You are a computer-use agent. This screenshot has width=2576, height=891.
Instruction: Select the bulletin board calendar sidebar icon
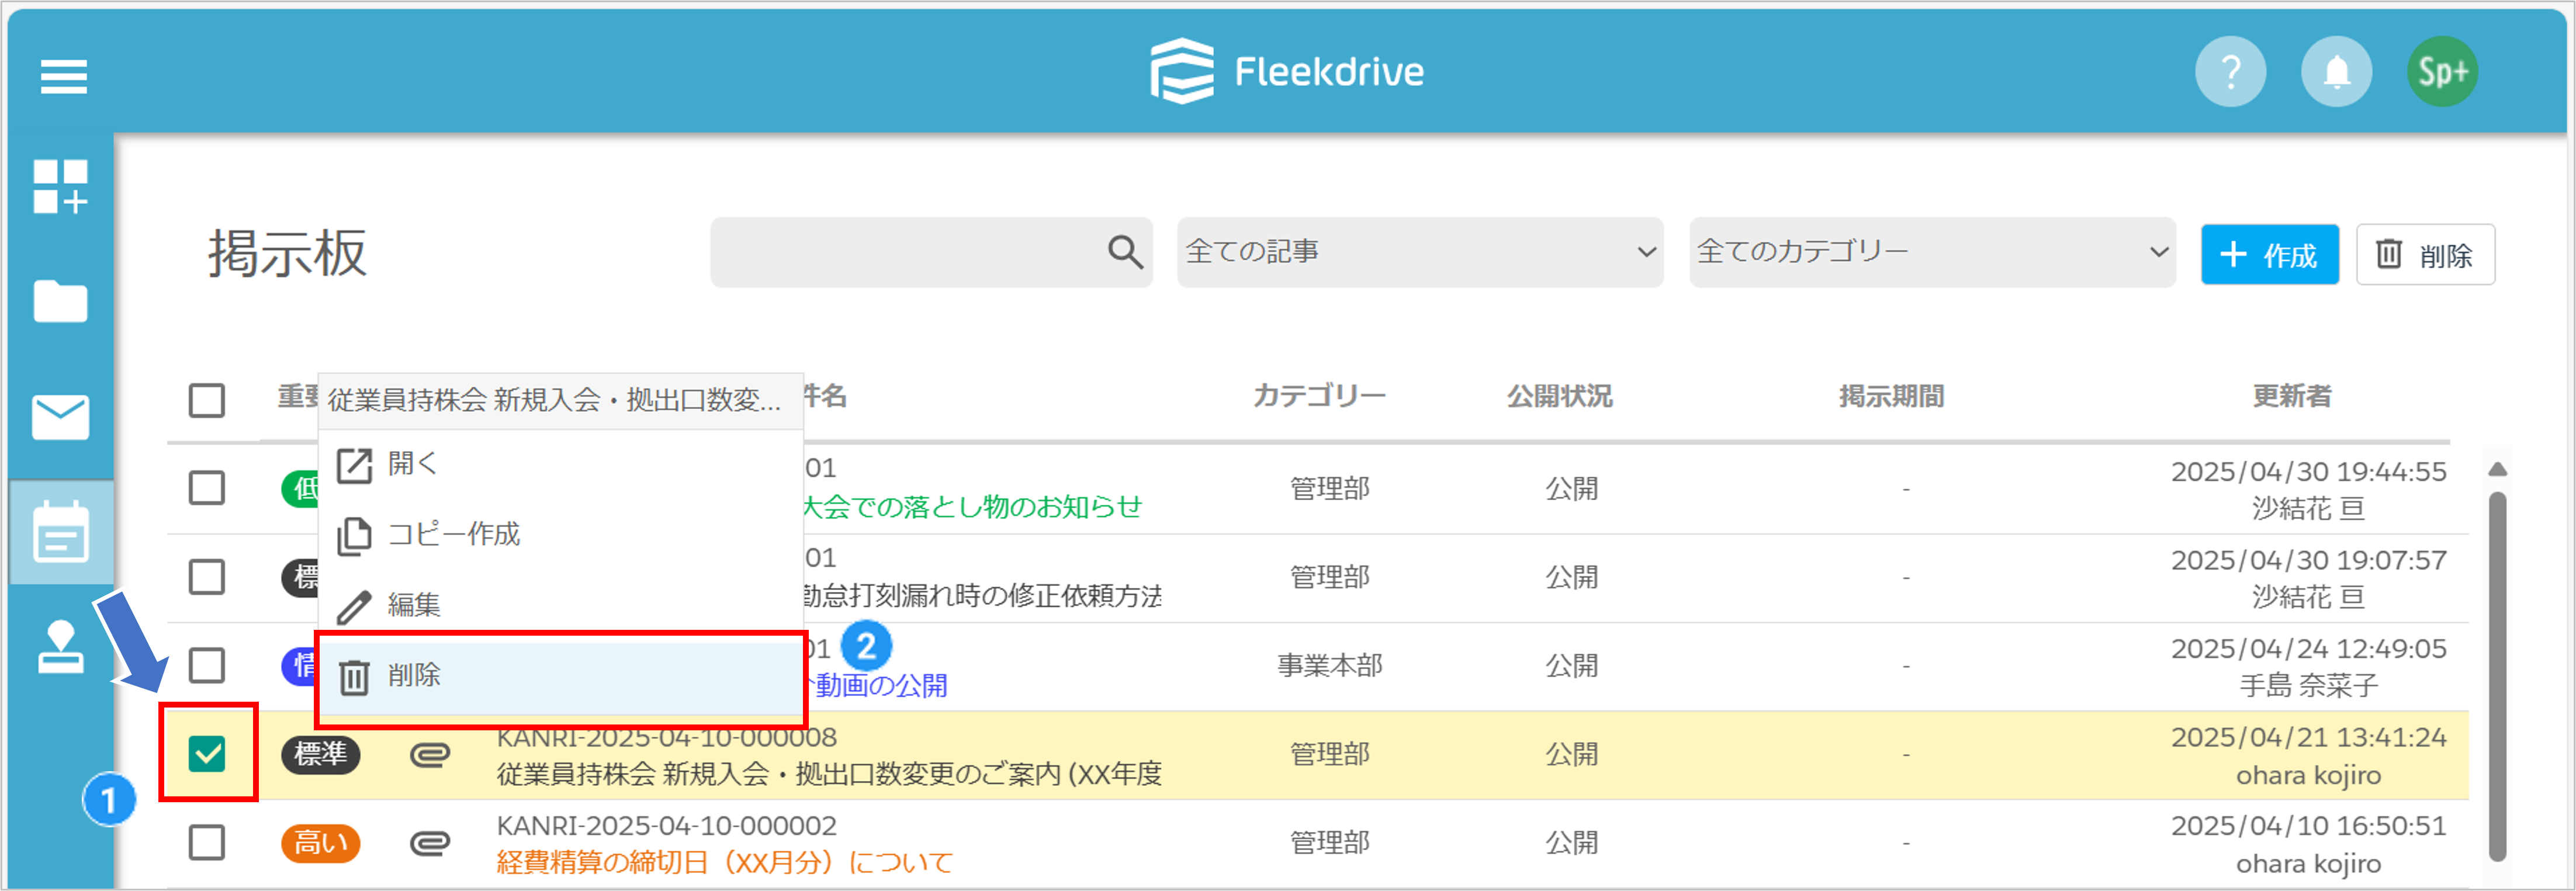click(61, 532)
